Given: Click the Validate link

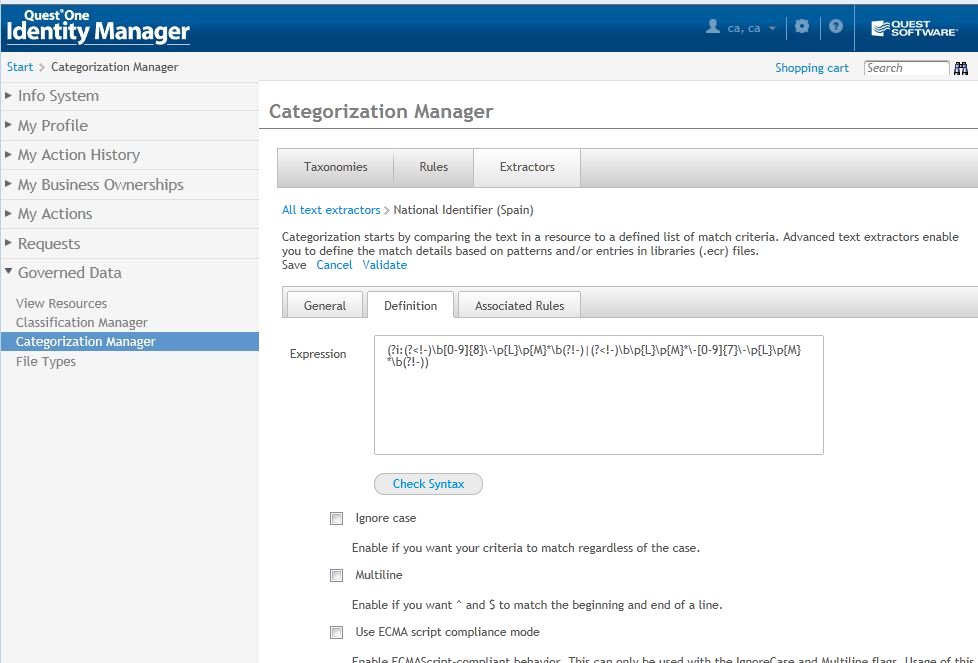Looking at the screenshot, I should click(384, 265).
